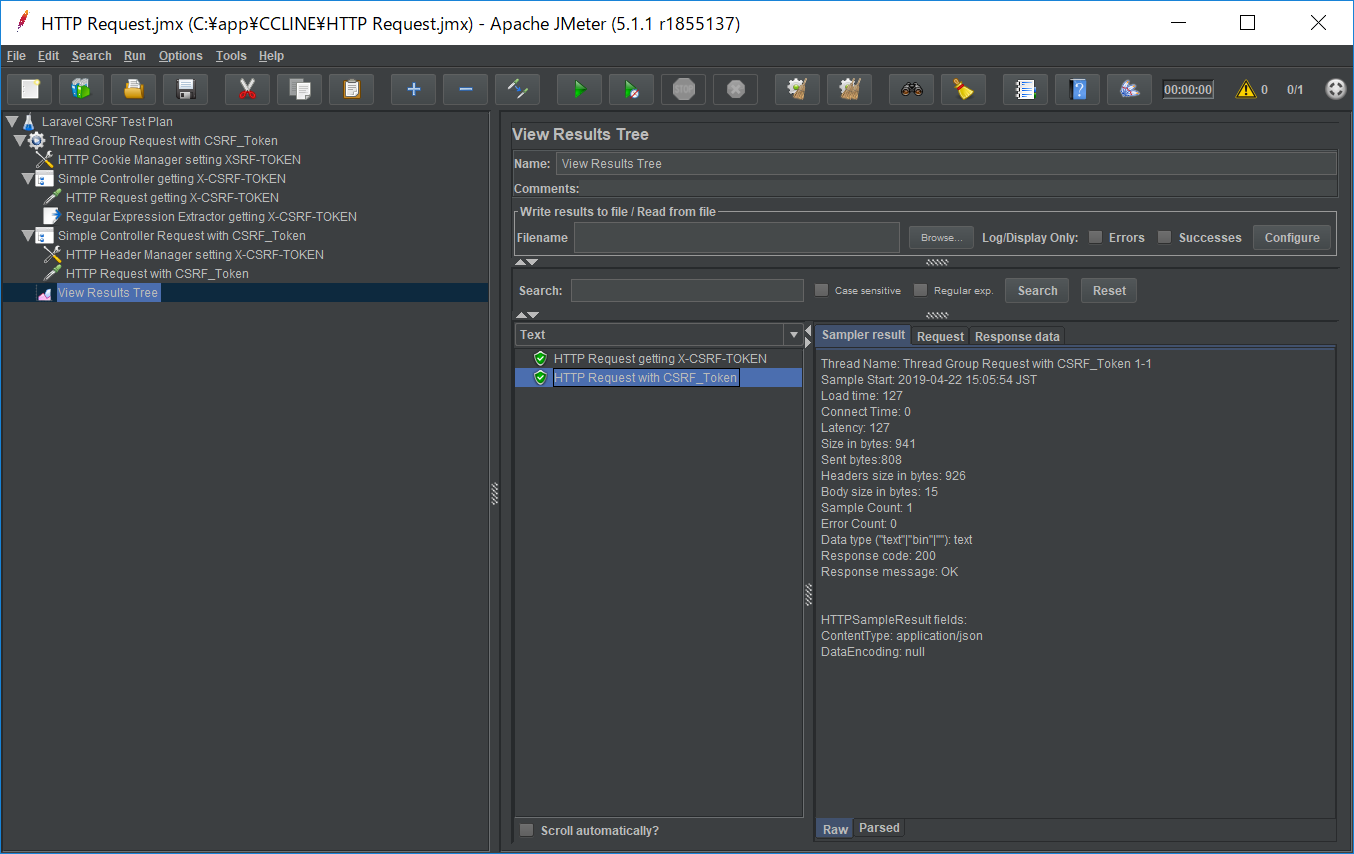Enable the Errors checkbox
1354x854 pixels.
(1095, 237)
